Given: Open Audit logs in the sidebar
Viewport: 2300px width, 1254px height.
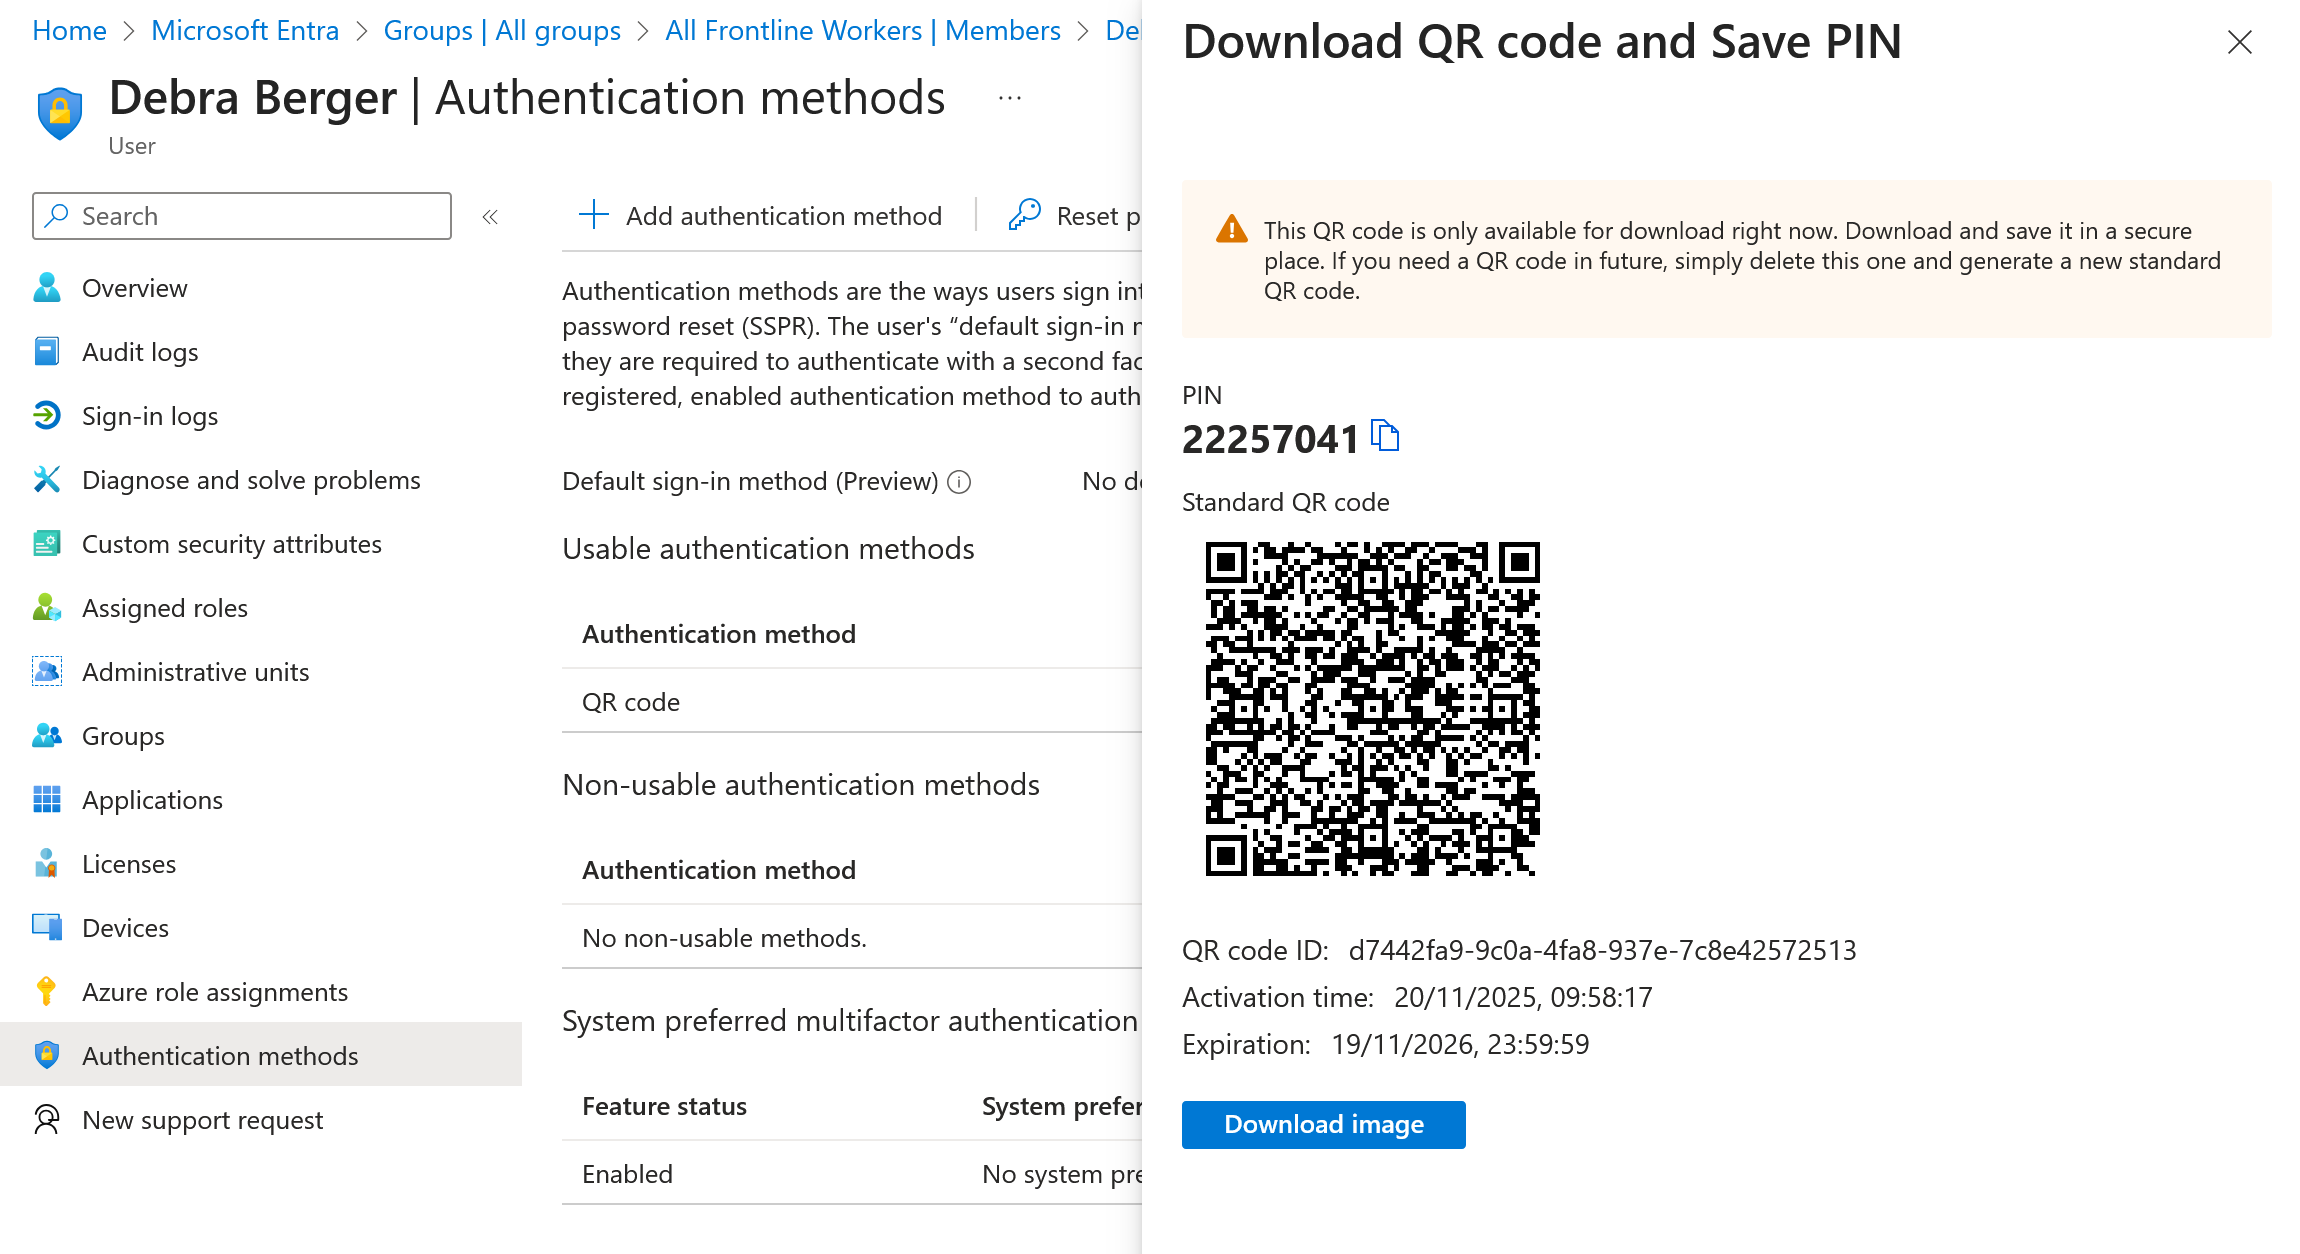Looking at the screenshot, I should pyautogui.click(x=140, y=352).
